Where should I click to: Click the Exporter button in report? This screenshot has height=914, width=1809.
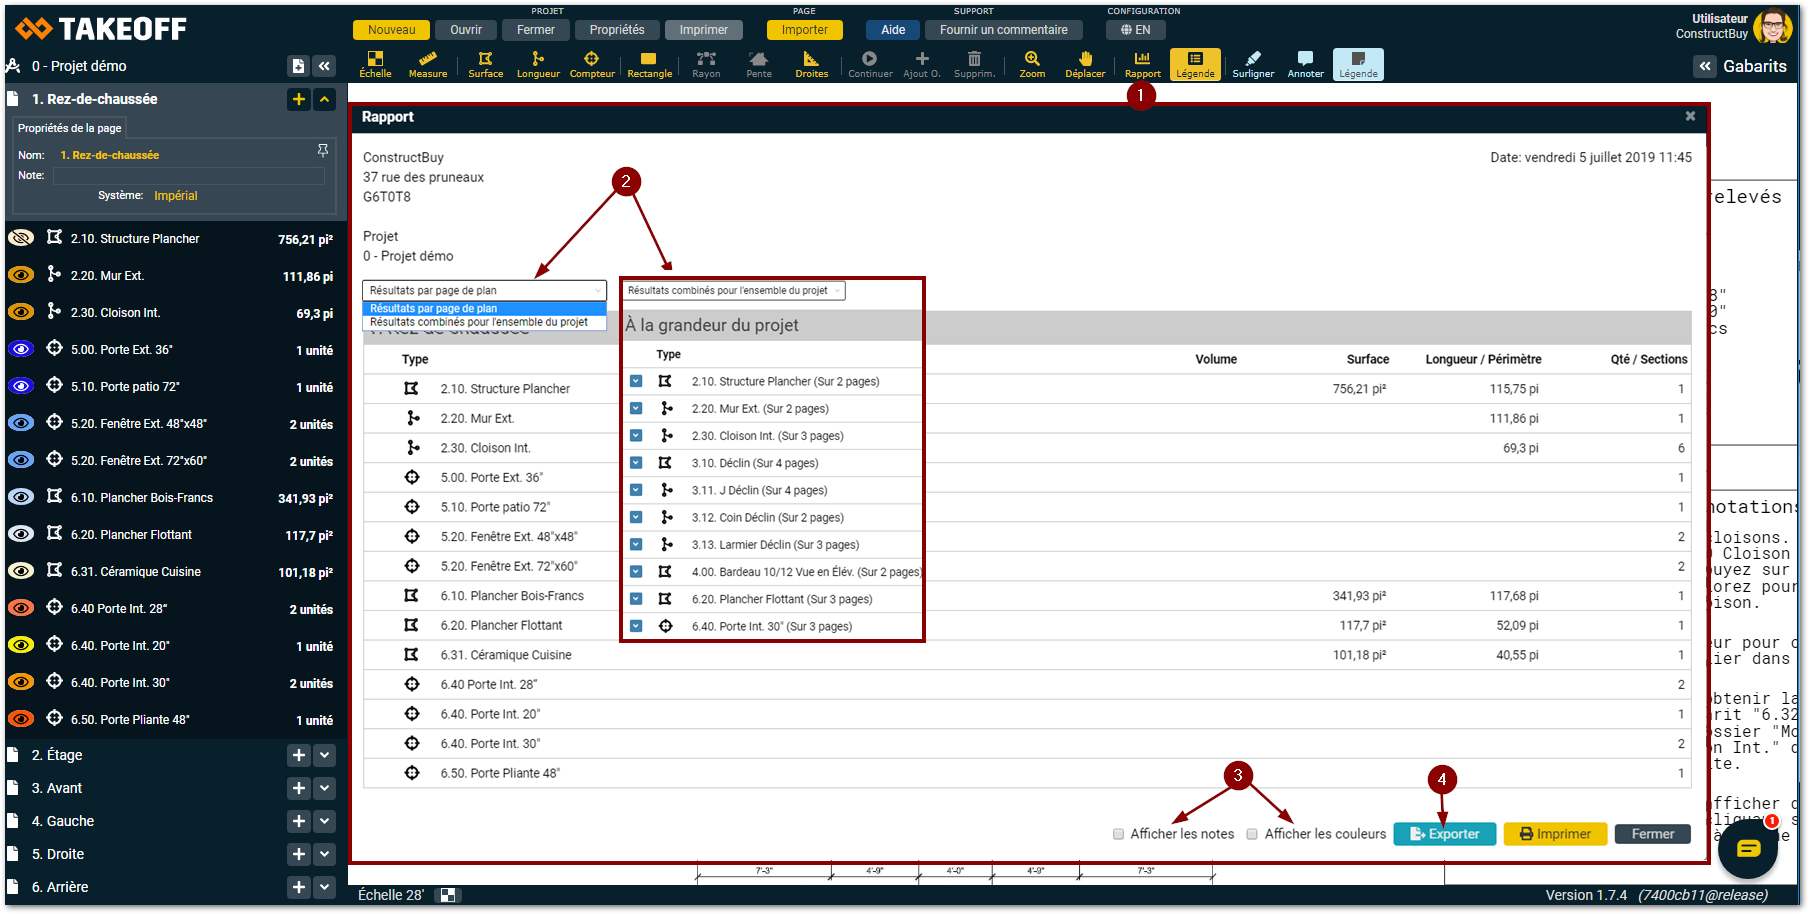[x=1444, y=834]
